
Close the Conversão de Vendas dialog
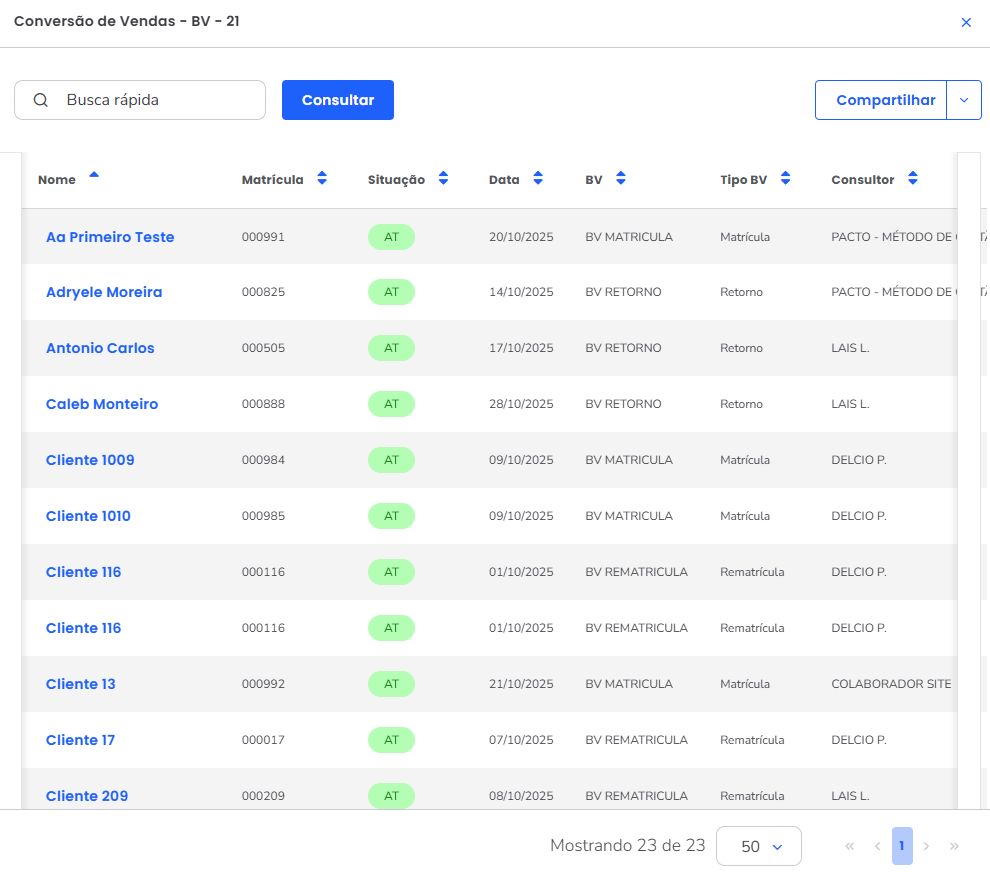click(x=966, y=22)
